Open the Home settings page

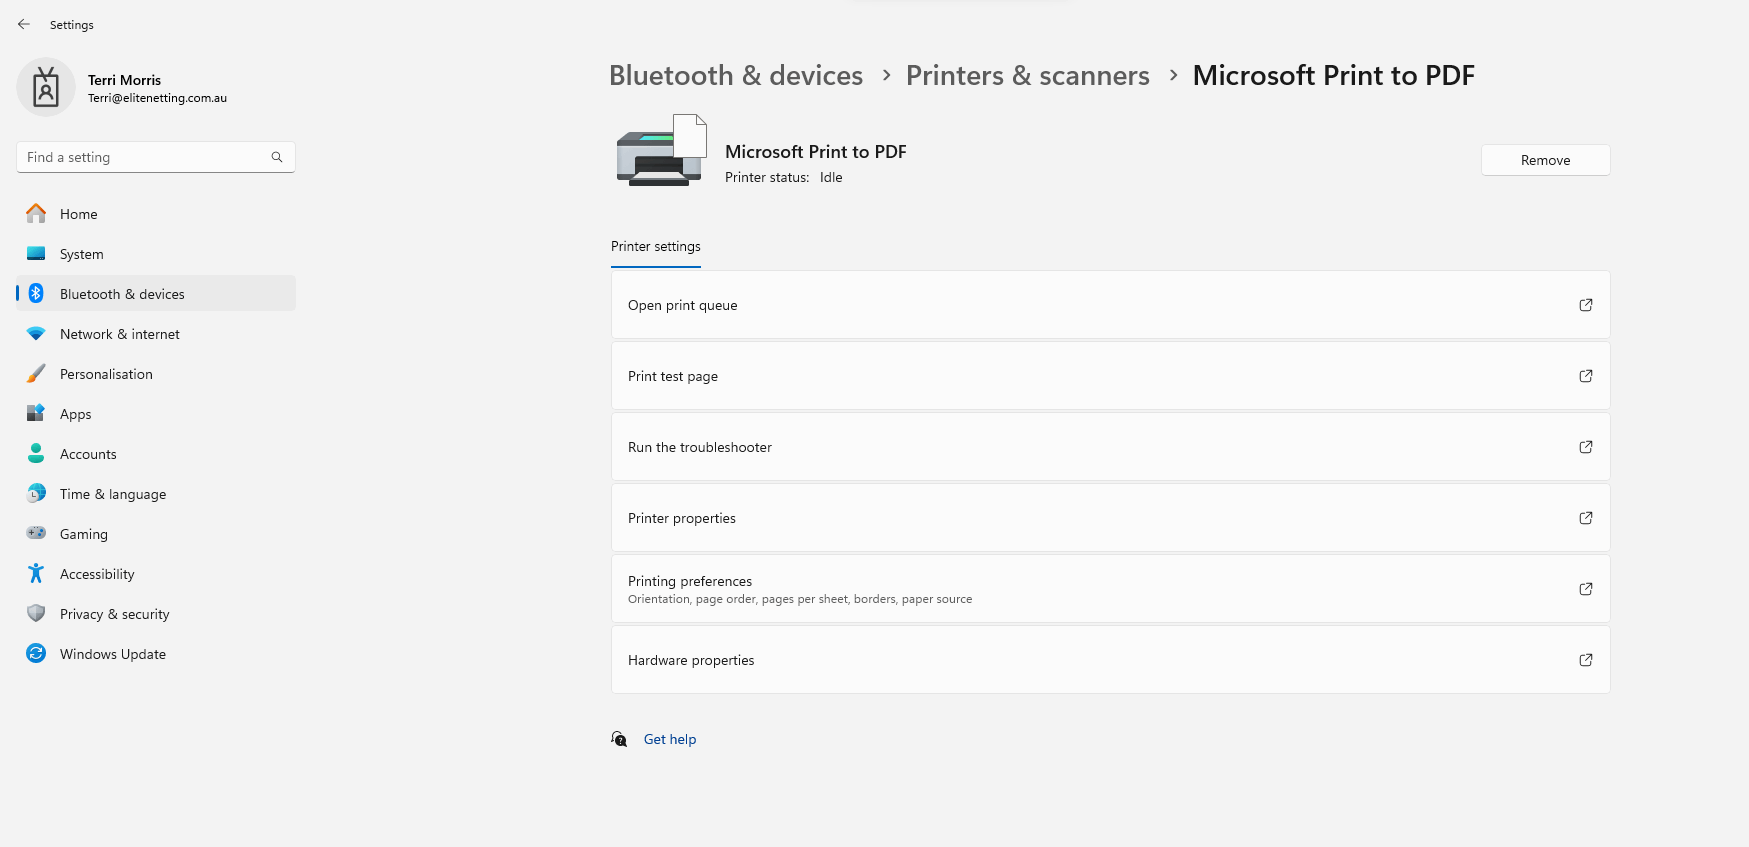156,214
